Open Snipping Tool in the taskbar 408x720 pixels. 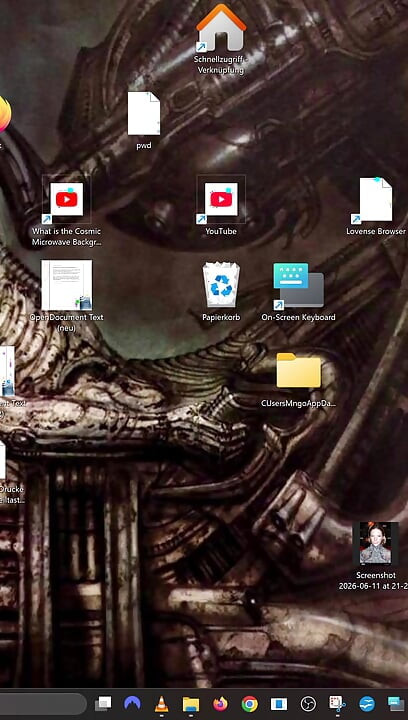(337, 703)
